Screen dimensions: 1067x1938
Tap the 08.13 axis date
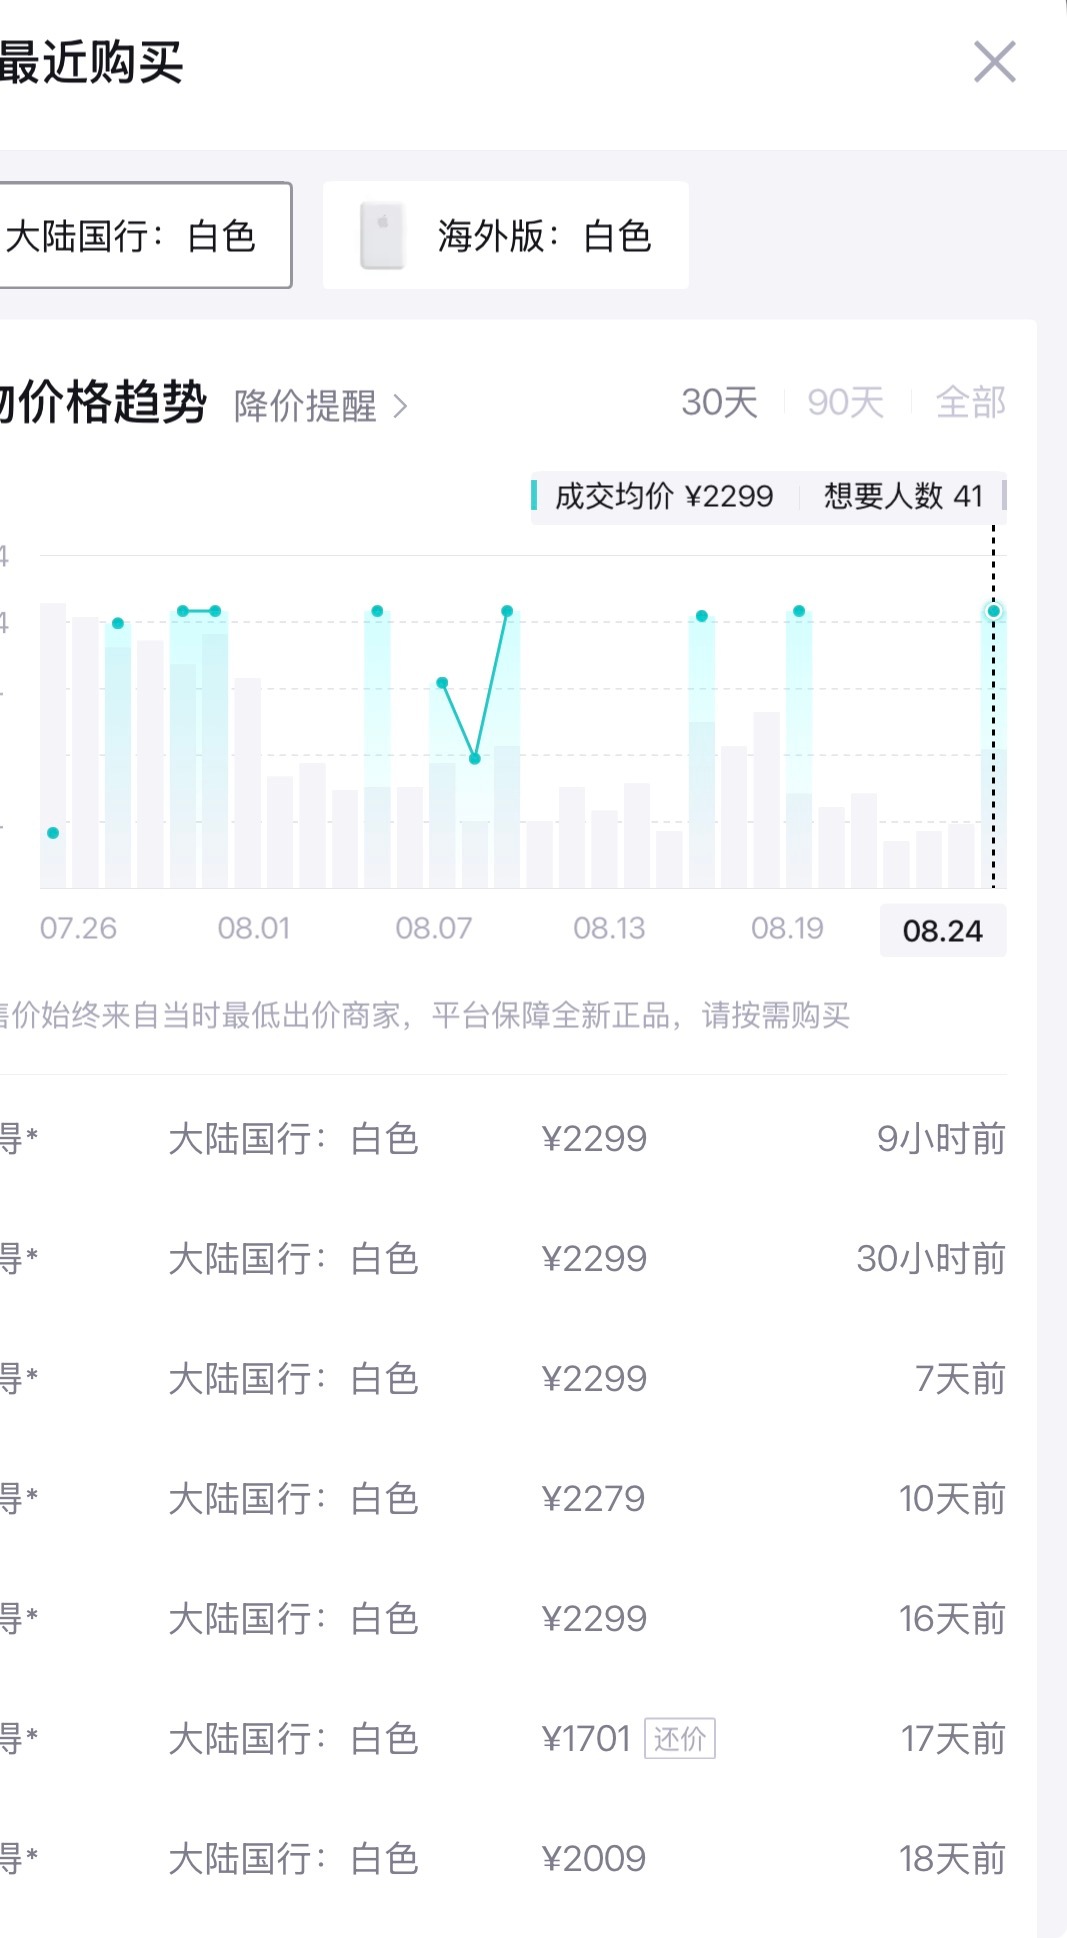point(609,928)
